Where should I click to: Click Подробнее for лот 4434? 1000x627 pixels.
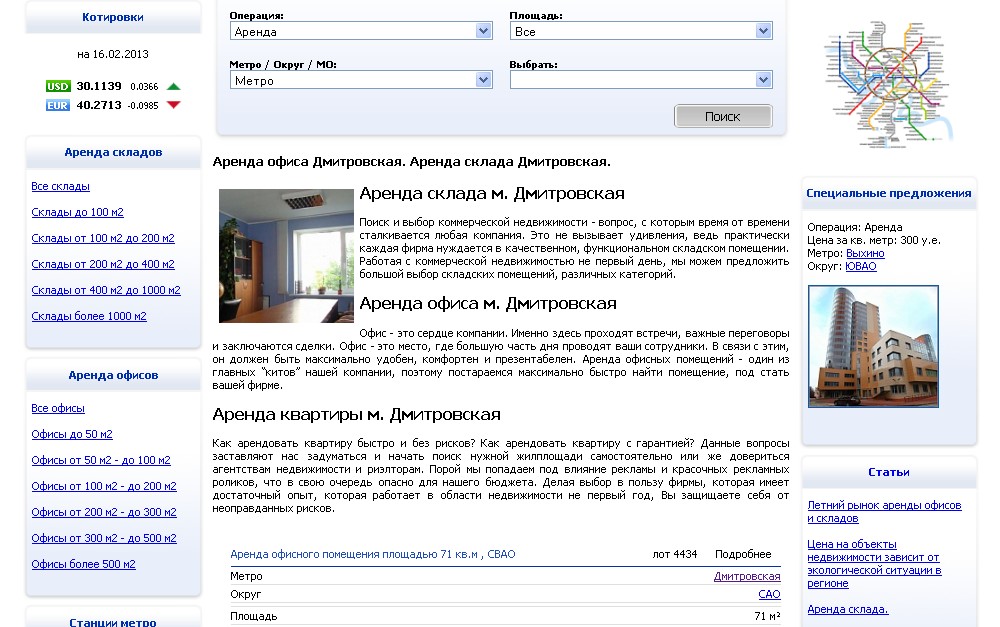pyautogui.click(x=743, y=555)
